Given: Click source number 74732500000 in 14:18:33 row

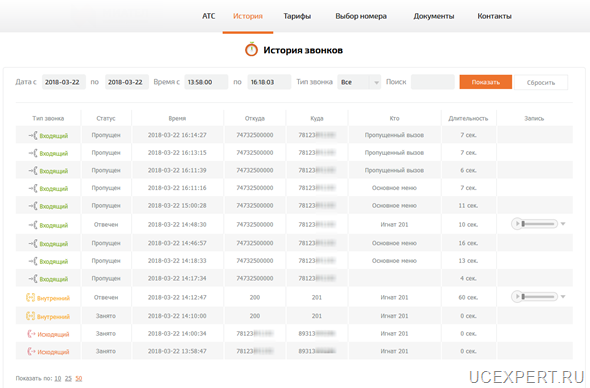Looking at the screenshot, I should click(x=255, y=260).
